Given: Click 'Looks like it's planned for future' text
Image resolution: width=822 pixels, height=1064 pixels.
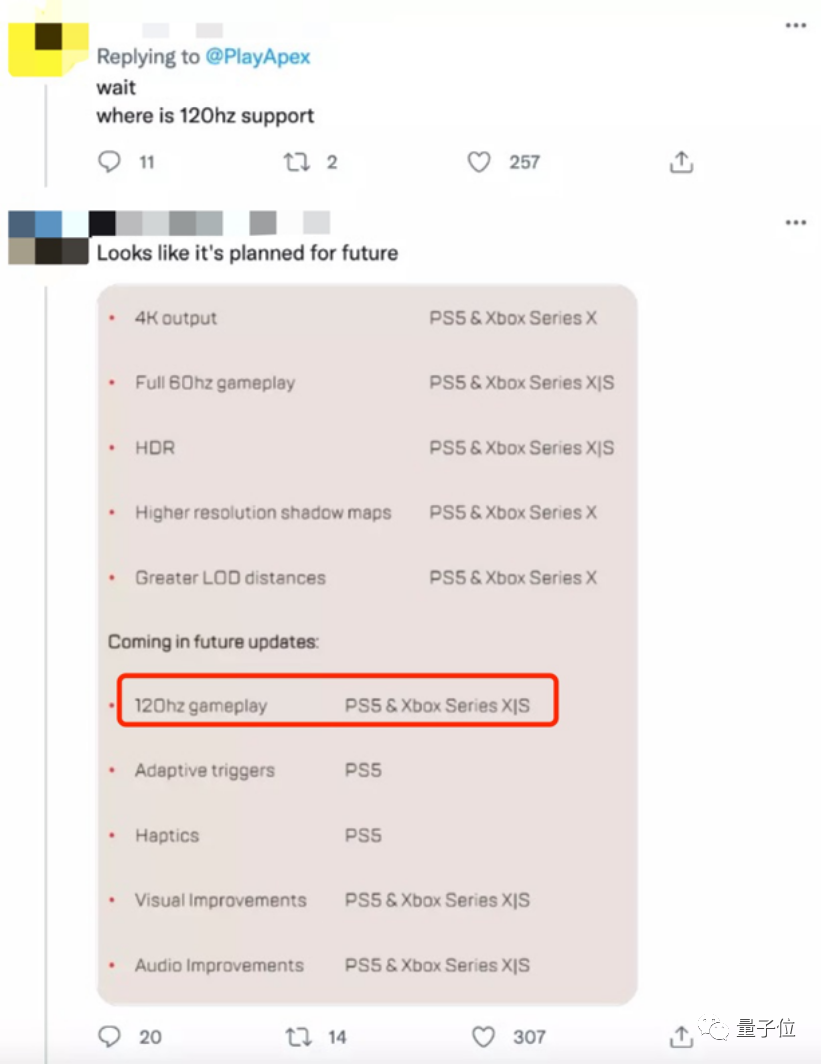Looking at the screenshot, I should (x=247, y=253).
